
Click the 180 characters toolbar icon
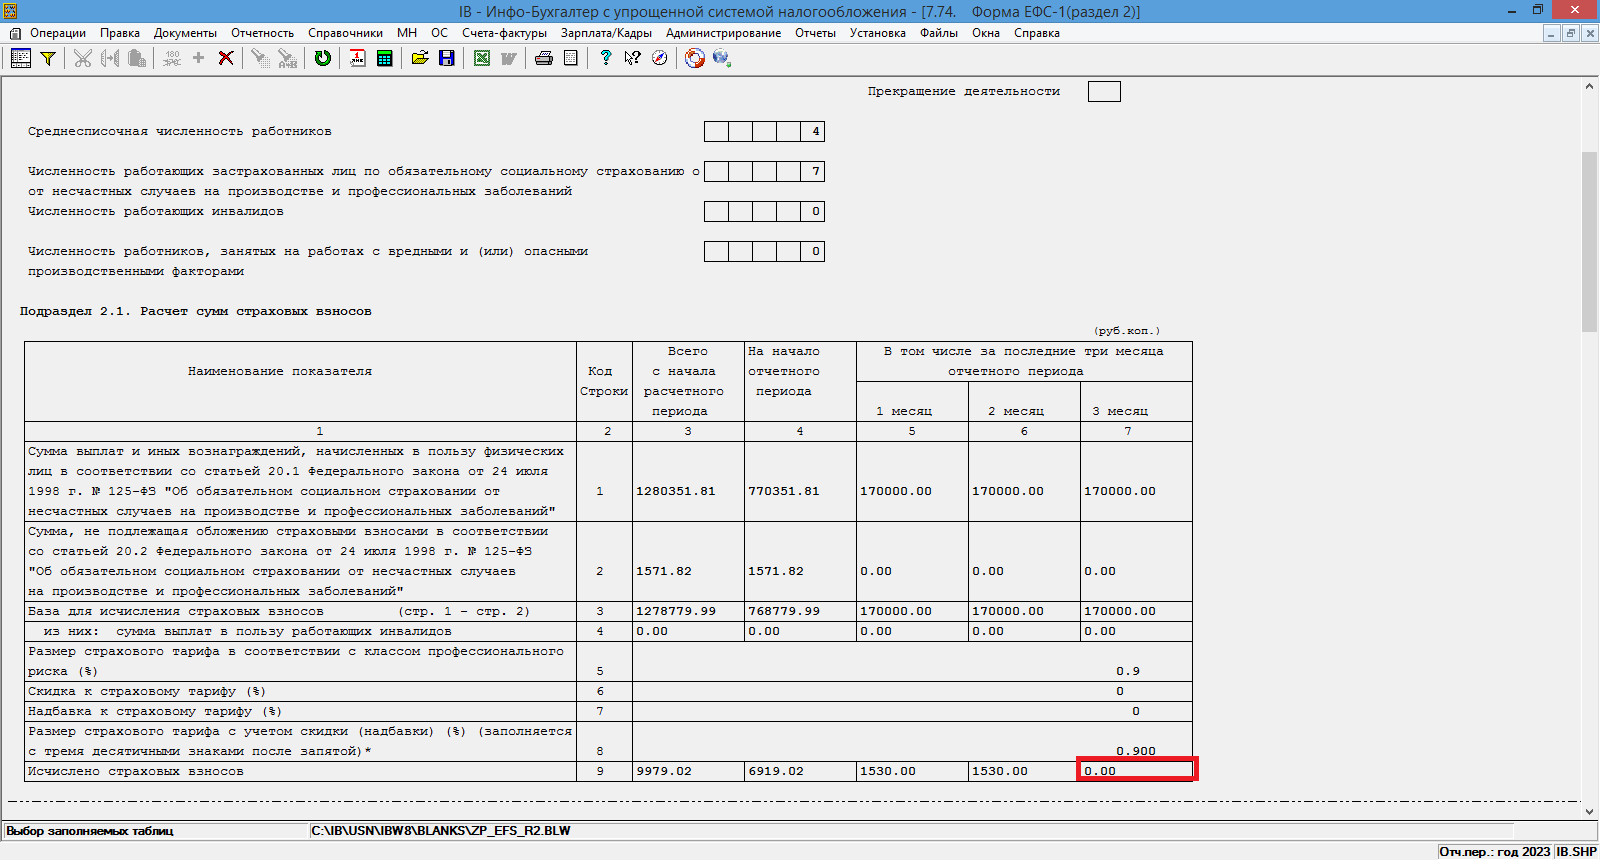(x=172, y=58)
